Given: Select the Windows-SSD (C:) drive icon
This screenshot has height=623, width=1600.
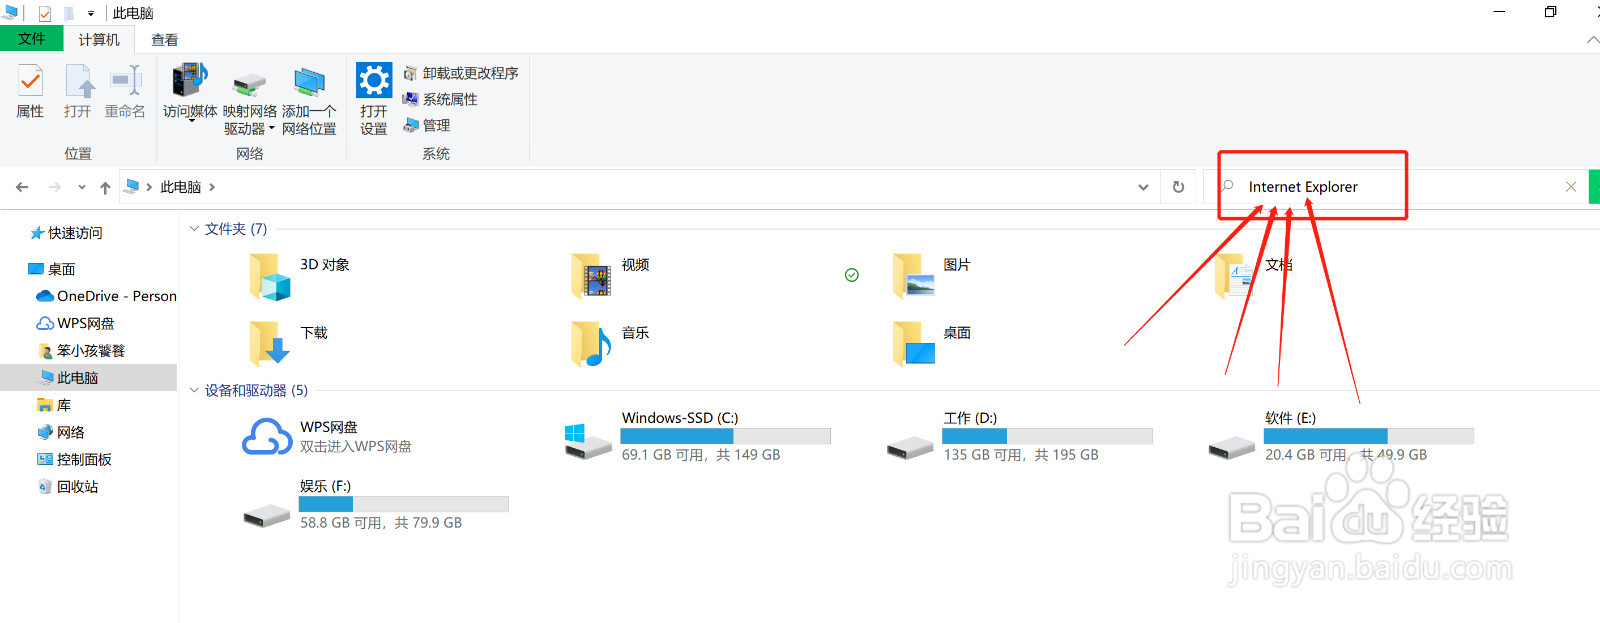Looking at the screenshot, I should [x=587, y=442].
